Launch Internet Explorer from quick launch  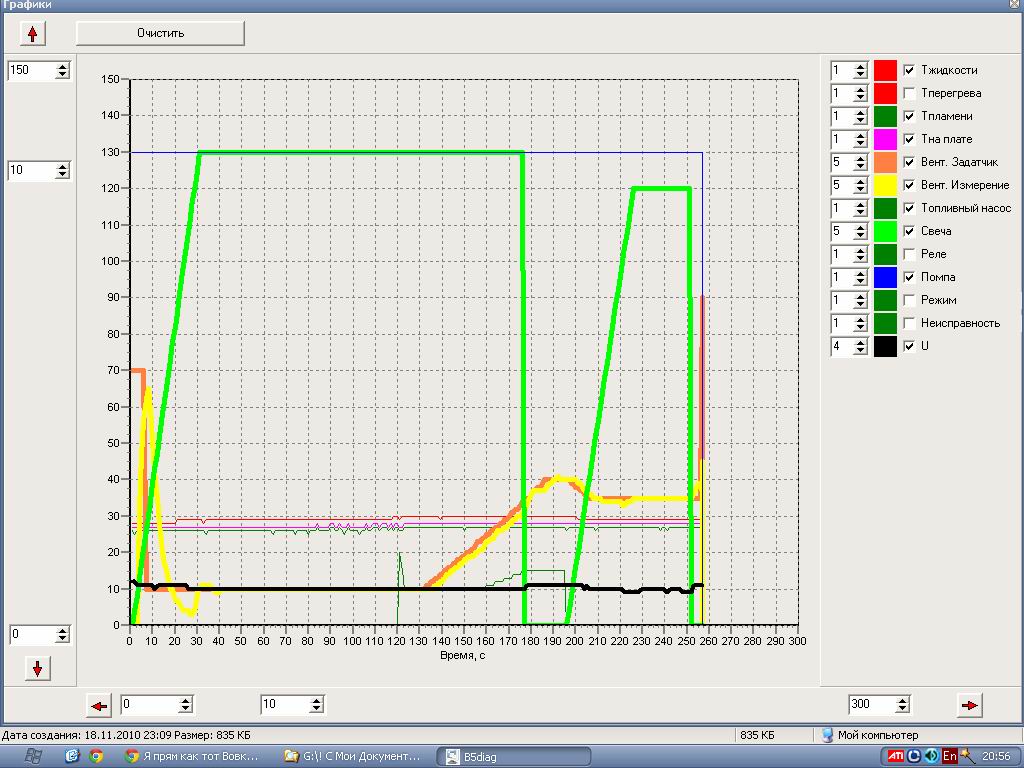(x=72, y=756)
